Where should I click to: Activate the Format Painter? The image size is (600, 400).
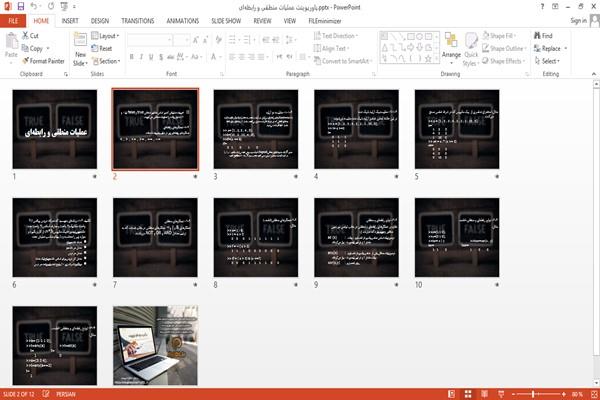(x=43, y=61)
